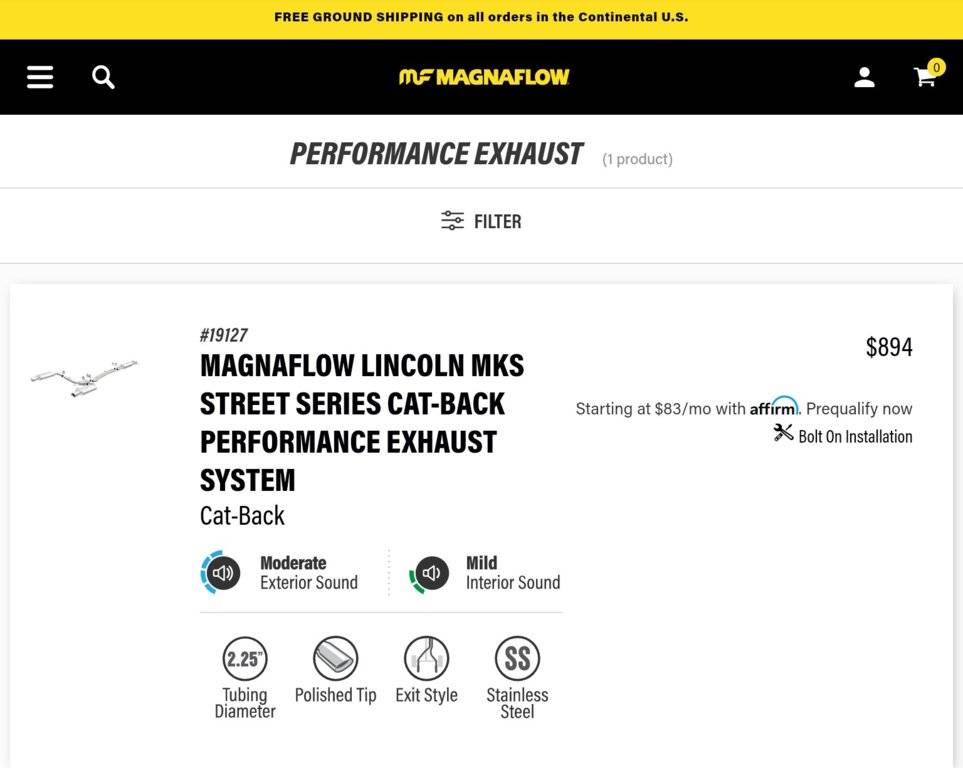This screenshot has height=768, width=963.
Task: Click the search magnifier icon
Action: pos(103,77)
